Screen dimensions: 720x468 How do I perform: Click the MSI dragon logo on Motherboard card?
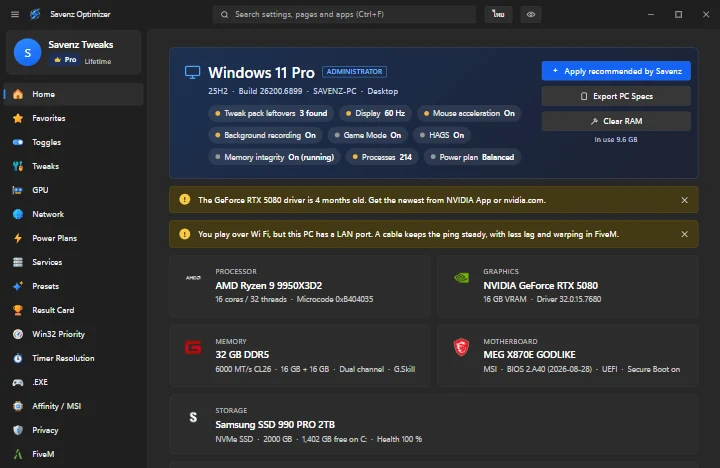pyautogui.click(x=461, y=347)
